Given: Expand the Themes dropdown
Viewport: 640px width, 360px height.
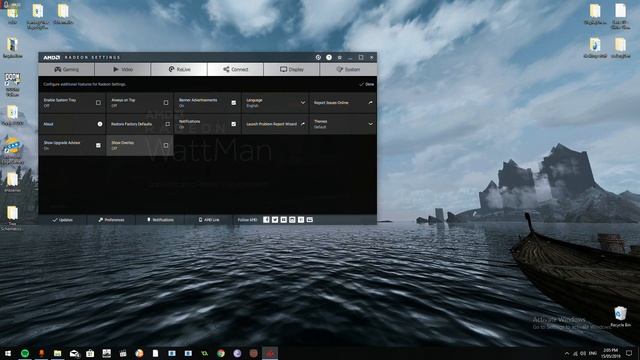Looking at the screenshot, I should [x=371, y=124].
